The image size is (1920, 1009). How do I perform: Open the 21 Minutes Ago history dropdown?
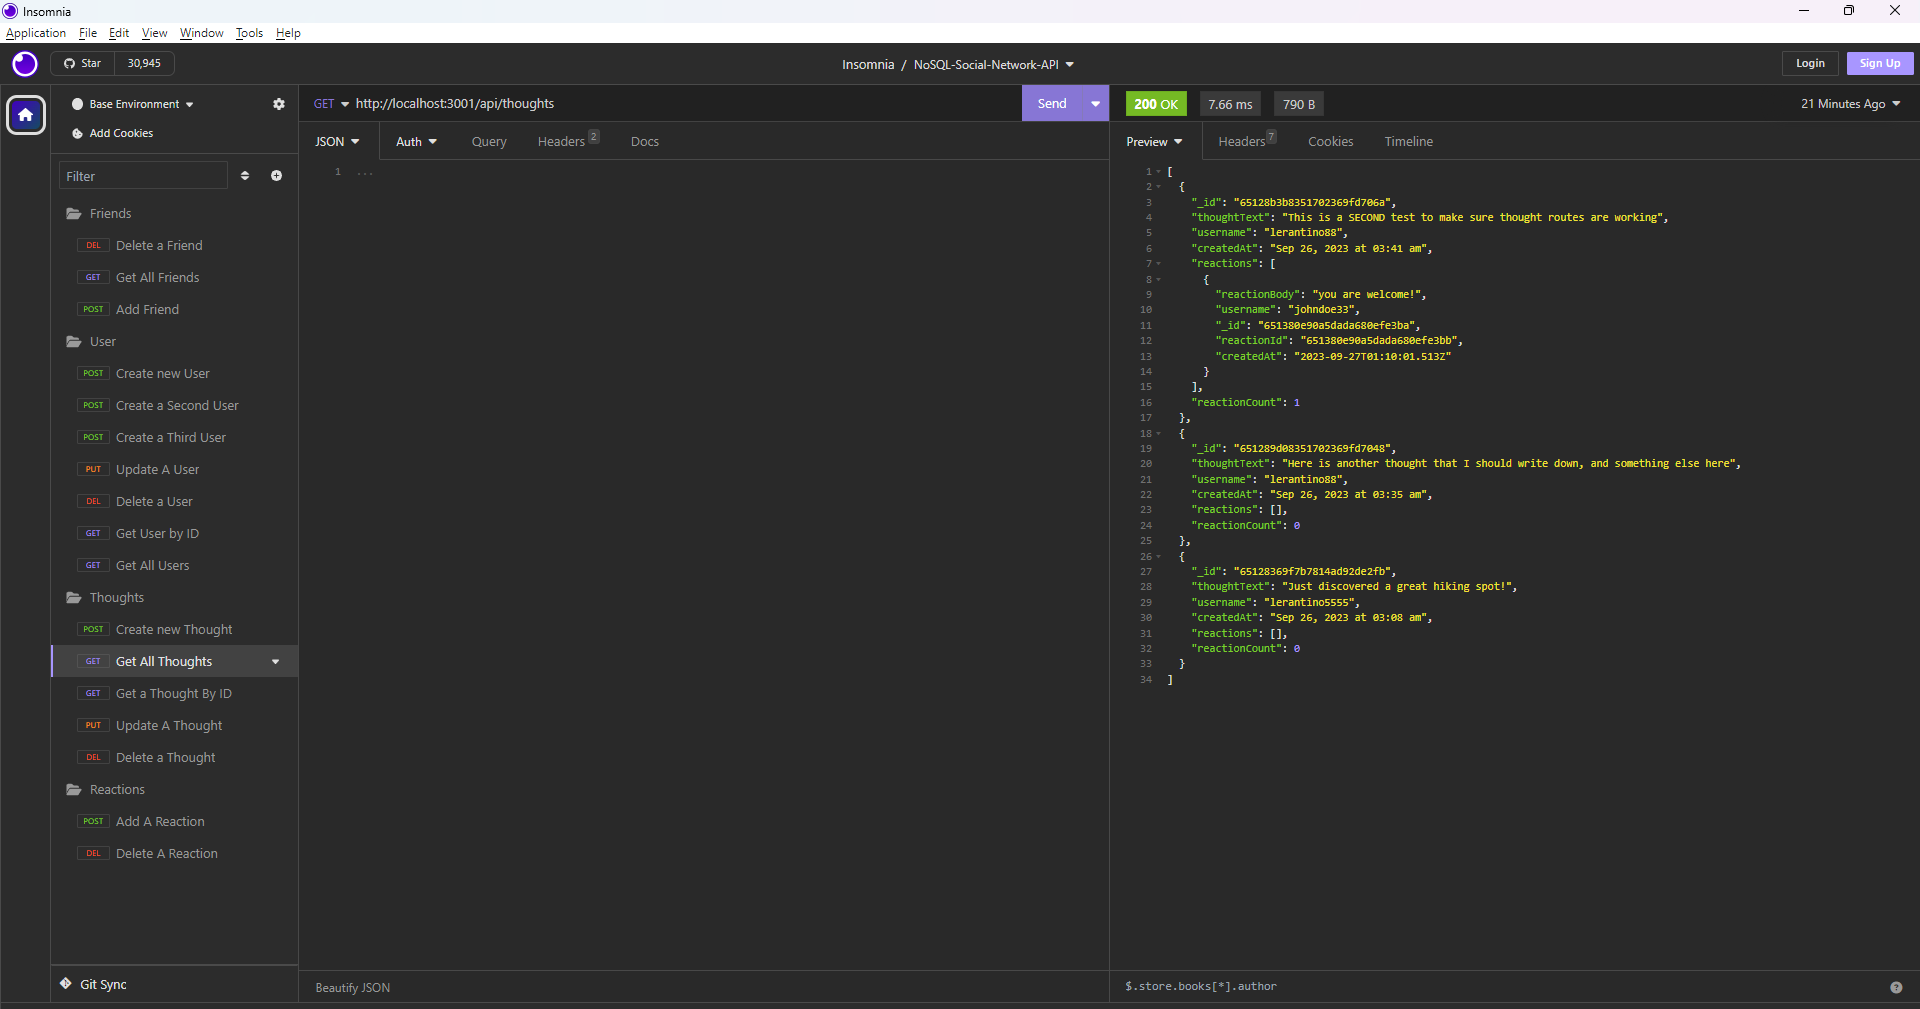[x=1851, y=104]
